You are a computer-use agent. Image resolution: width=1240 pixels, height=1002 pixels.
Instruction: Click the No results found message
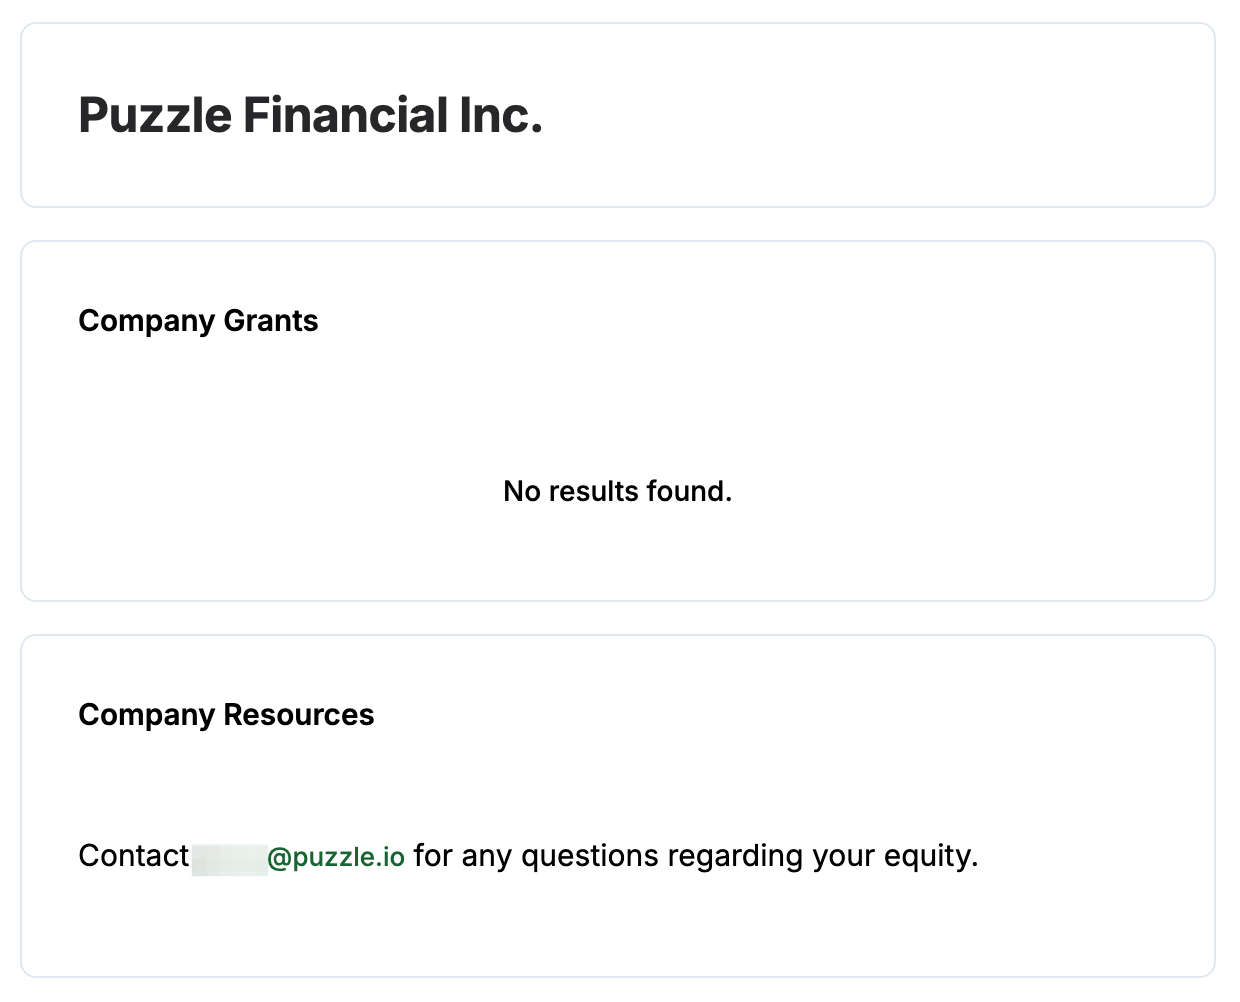pos(617,491)
